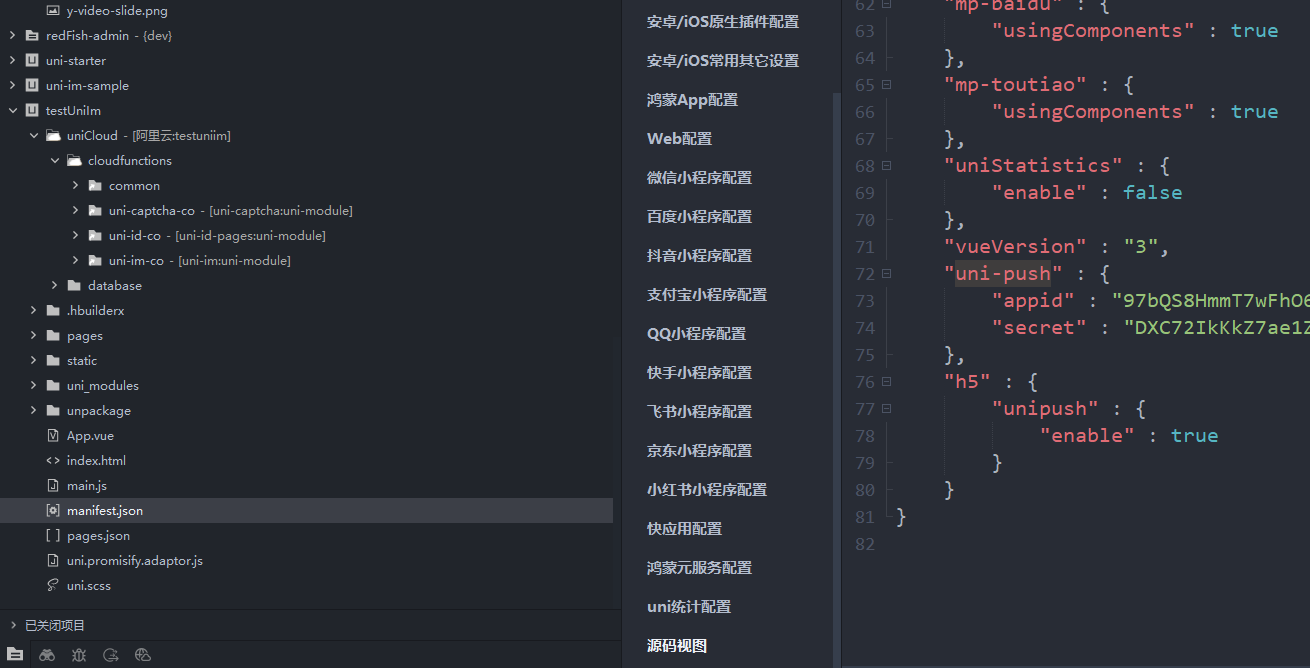Open 安卓/iOS原生插件配置 settings tab
The image size is (1310, 668).
point(723,21)
